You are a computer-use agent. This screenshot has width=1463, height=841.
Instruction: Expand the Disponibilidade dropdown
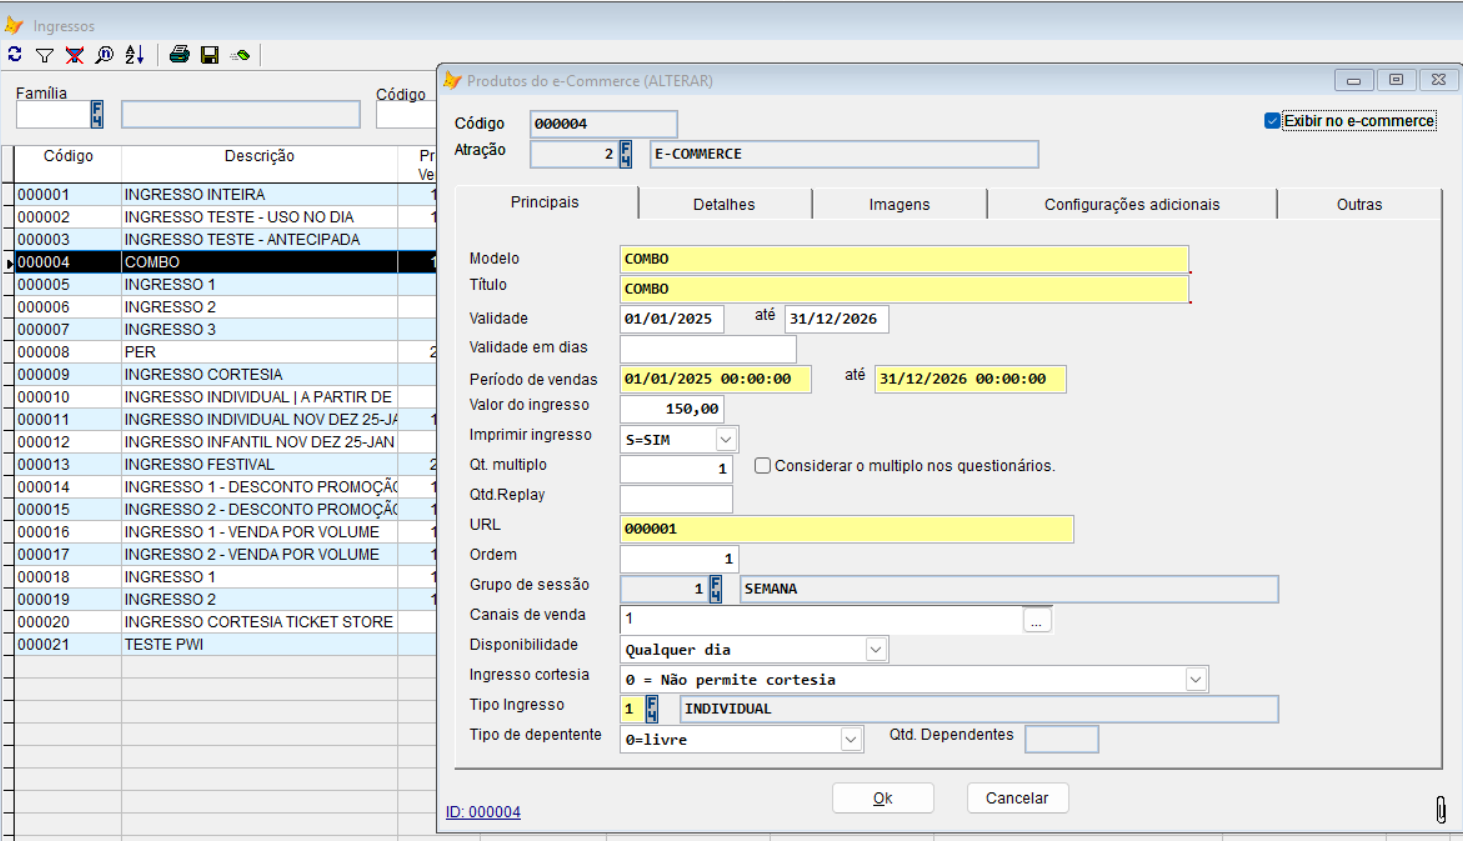click(x=875, y=650)
